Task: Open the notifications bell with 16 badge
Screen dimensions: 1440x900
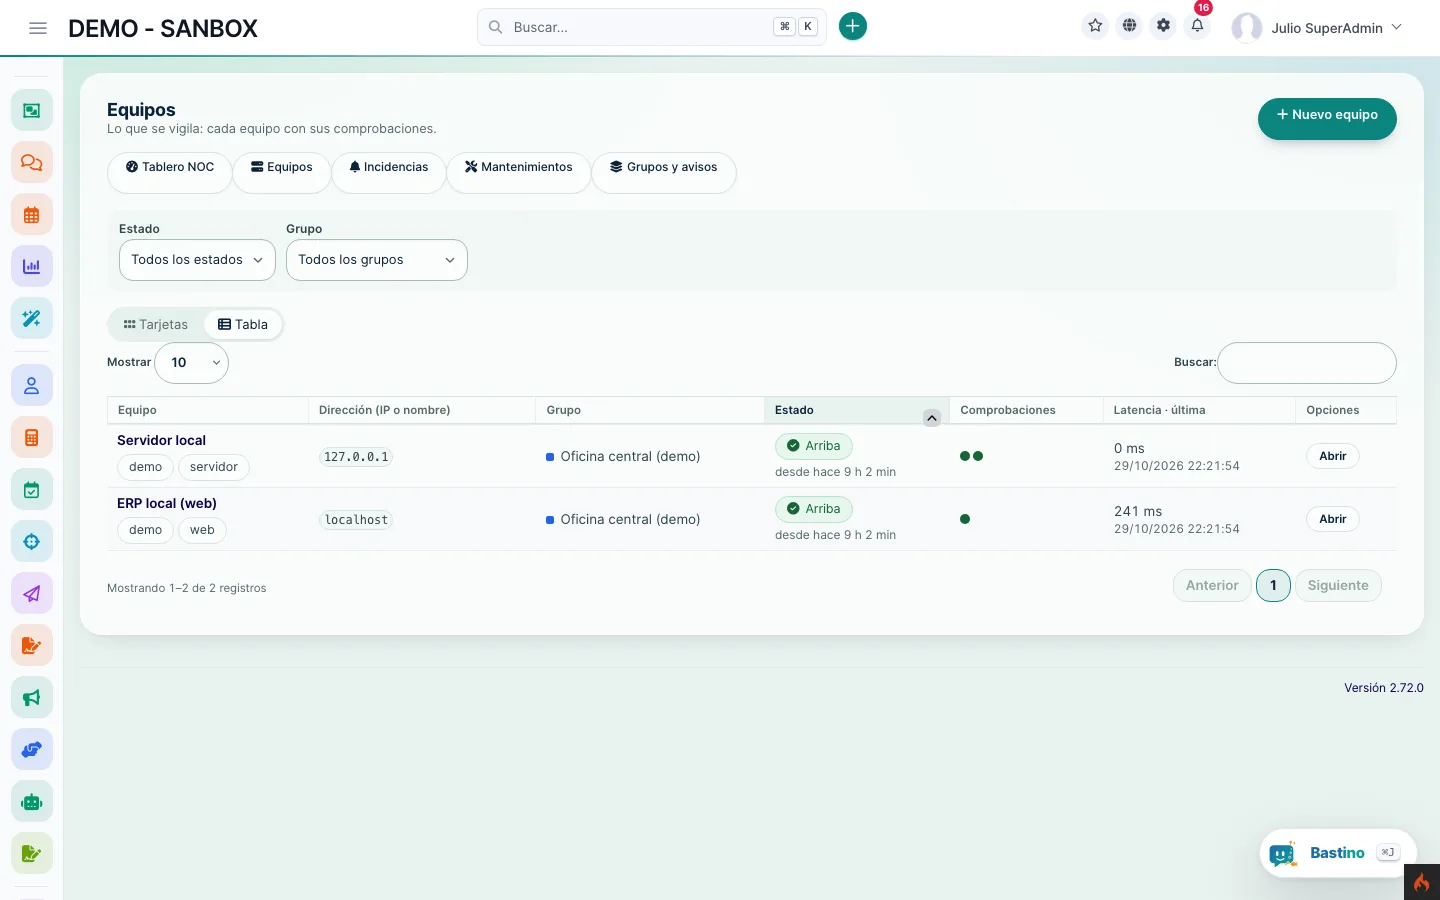Action: [1197, 26]
